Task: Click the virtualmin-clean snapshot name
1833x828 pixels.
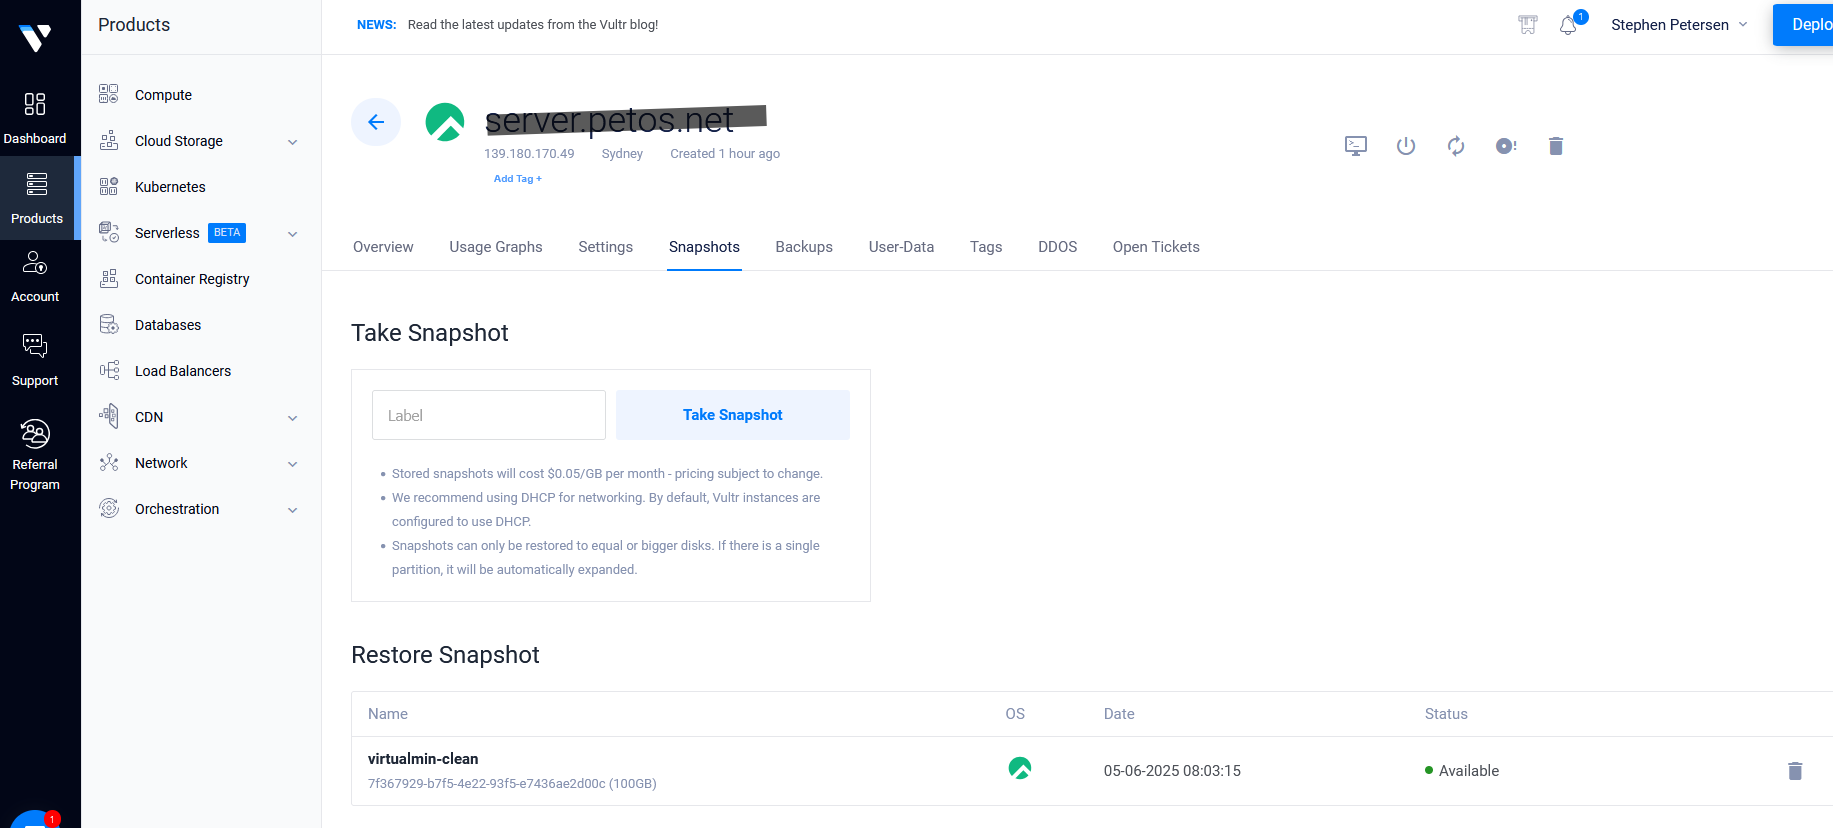Action: 423,759
